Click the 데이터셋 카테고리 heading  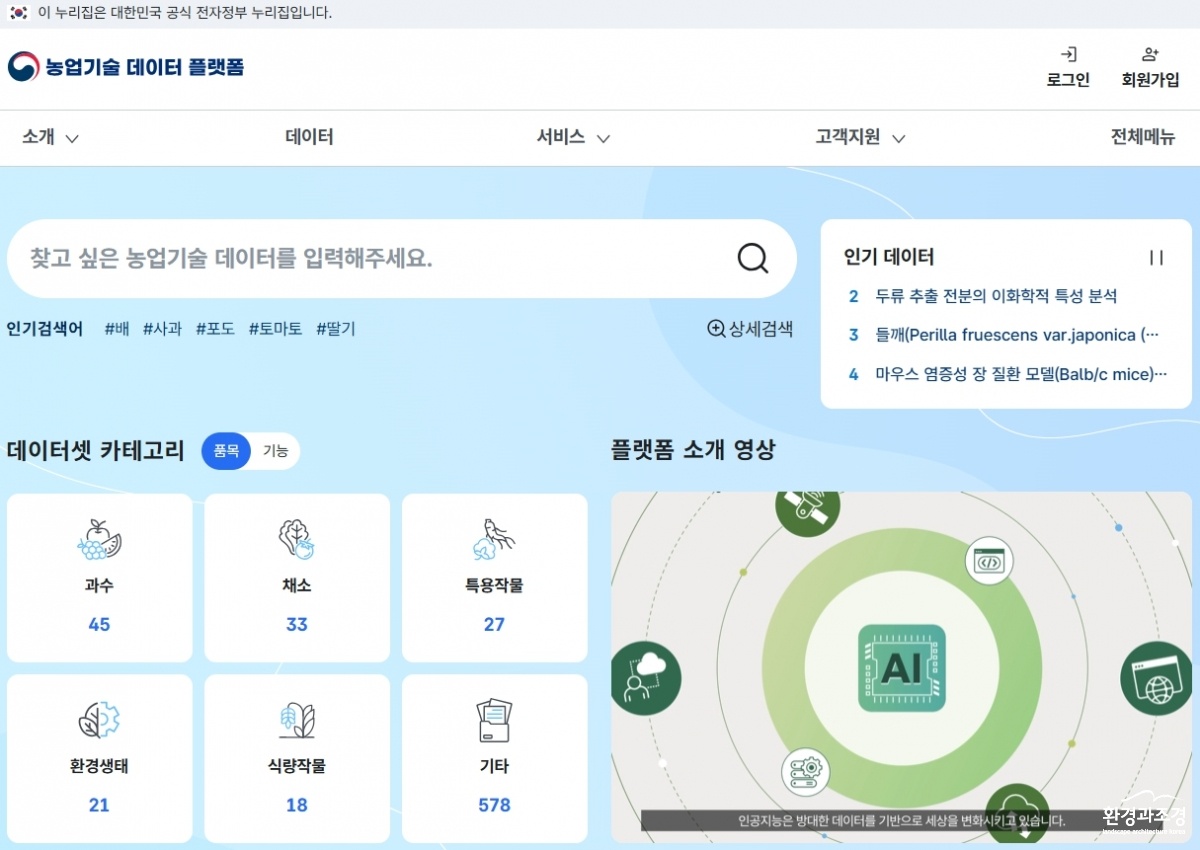[x=96, y=451]
